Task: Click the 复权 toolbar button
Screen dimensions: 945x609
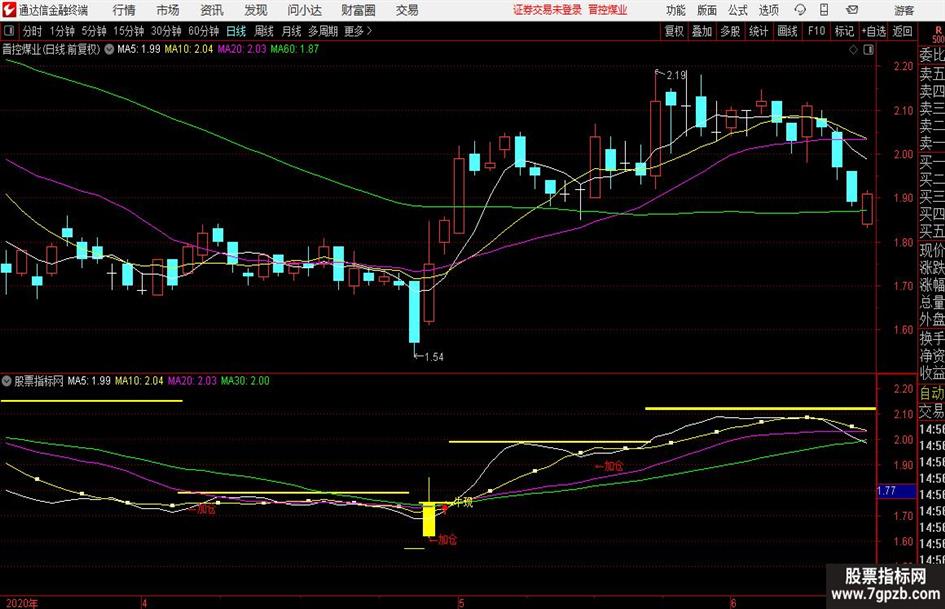Action: 674,31
